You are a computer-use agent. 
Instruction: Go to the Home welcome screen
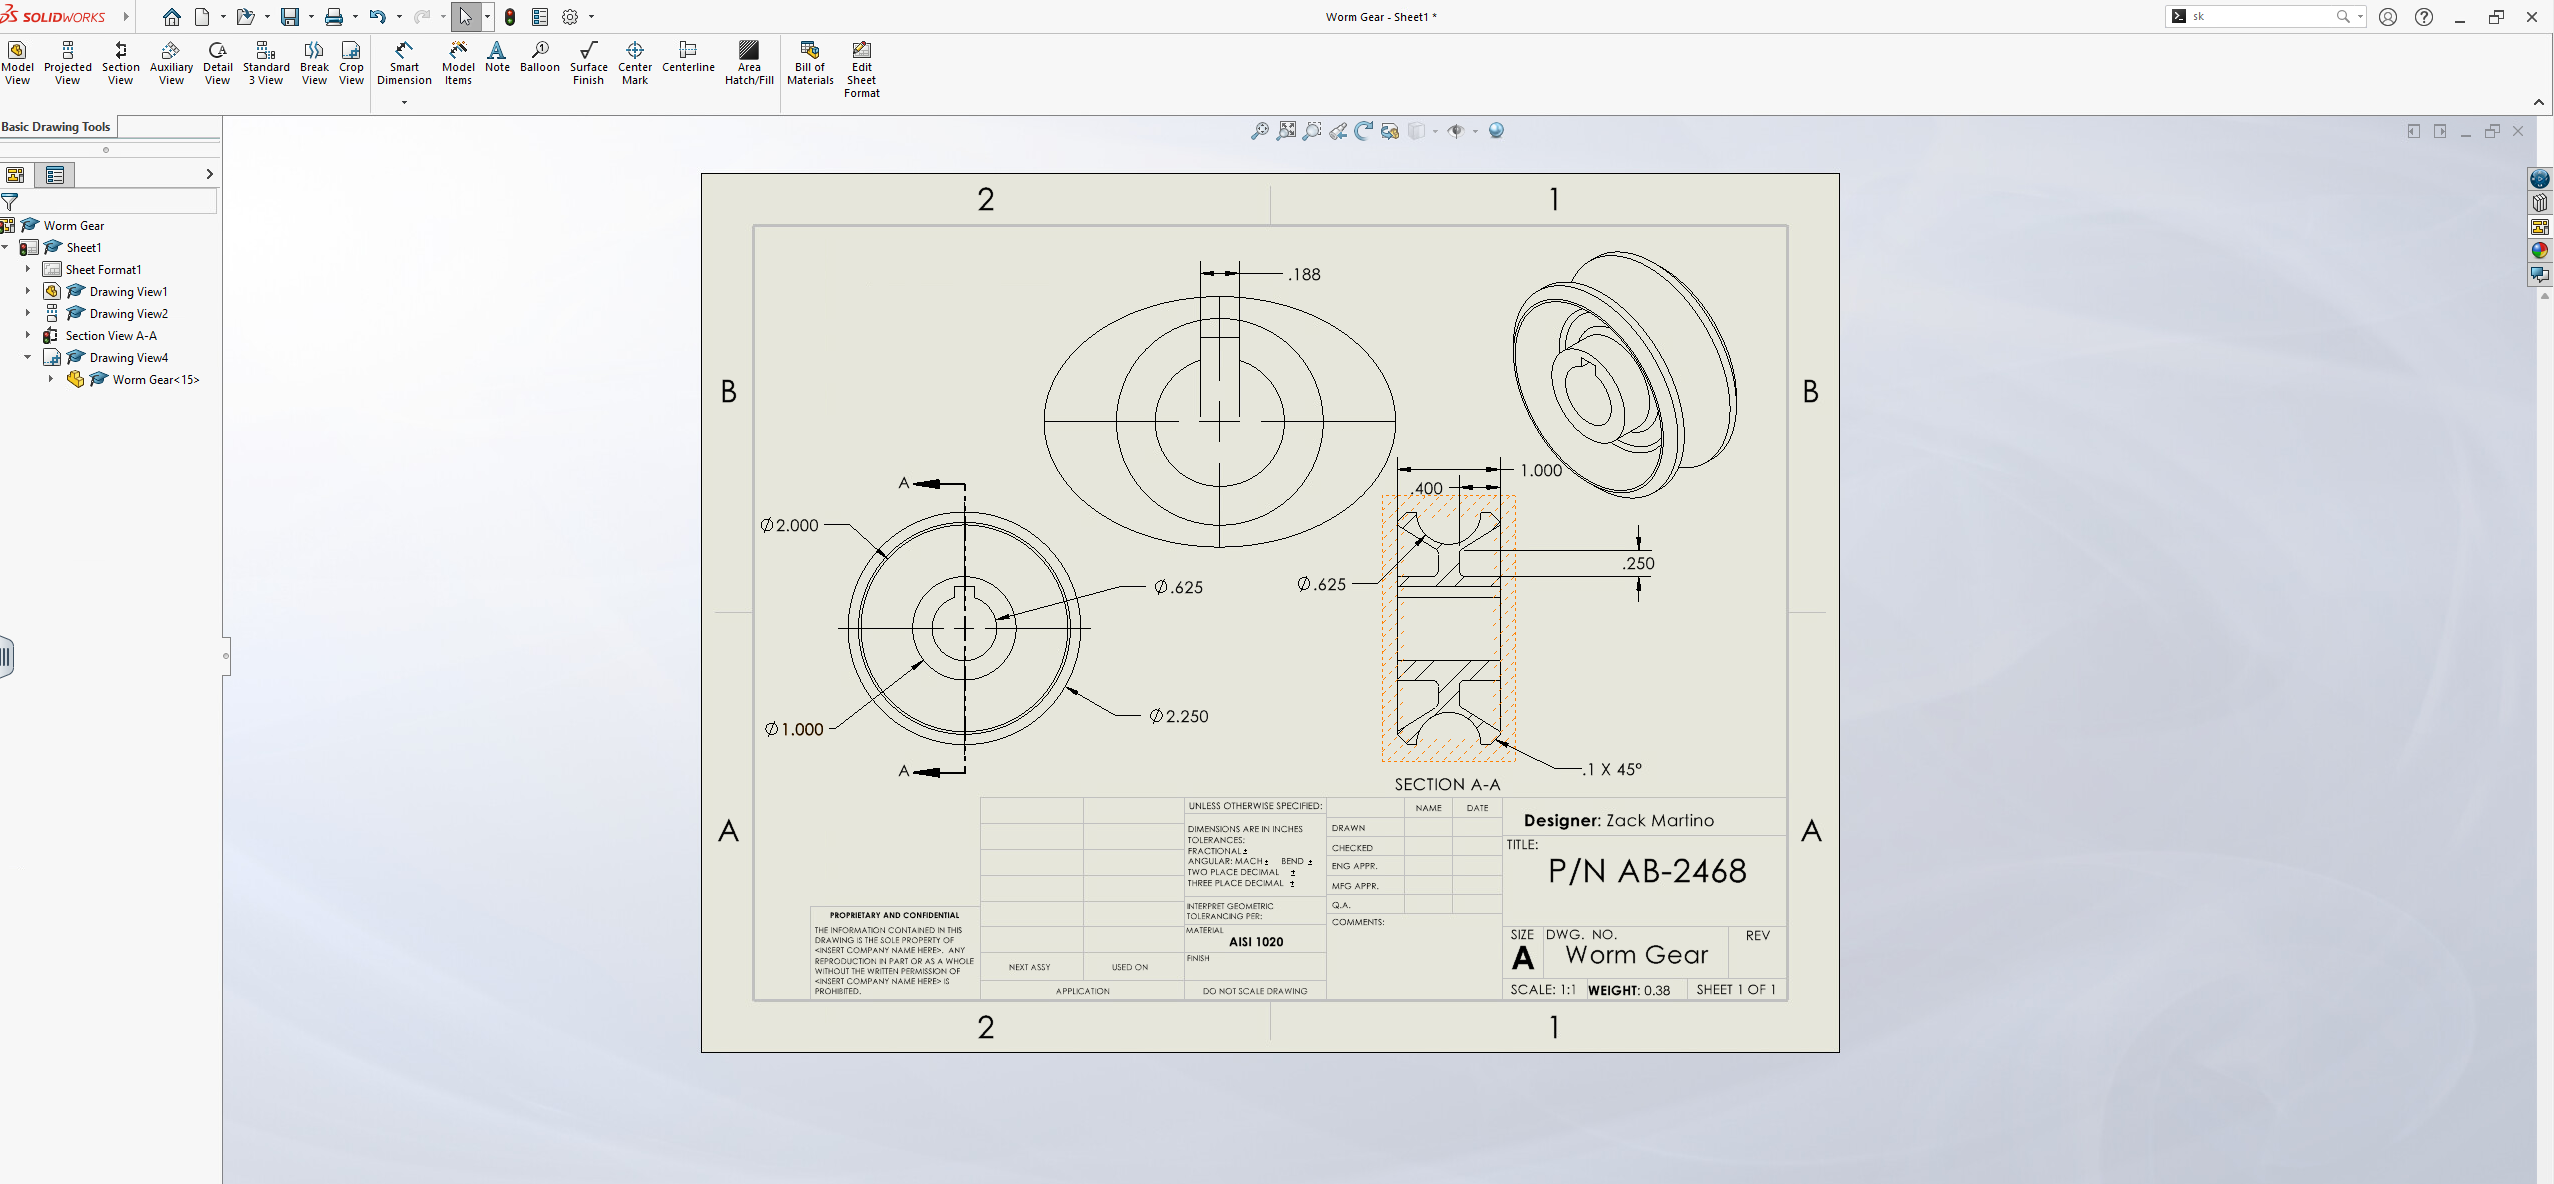point(172,17)
